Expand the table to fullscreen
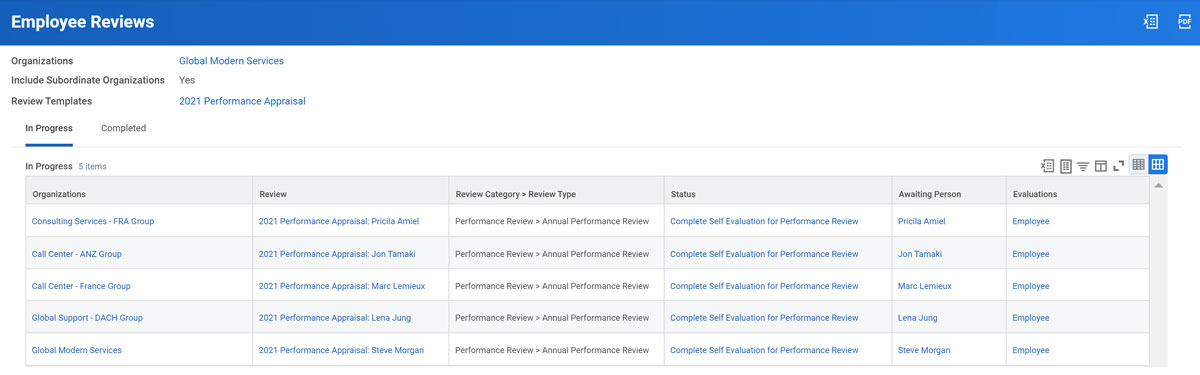This screenshot has height=375, width=1200. pyautogui.click(x=1118, y=166)
